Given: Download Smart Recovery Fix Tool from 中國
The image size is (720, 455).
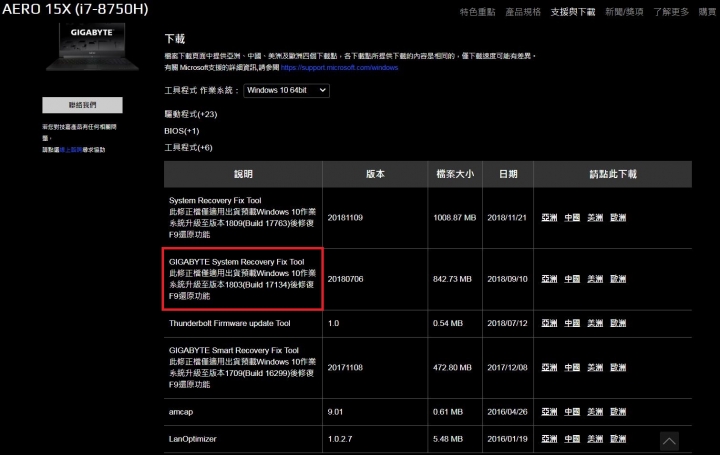Looking at the screenshot, I should 572,368.
